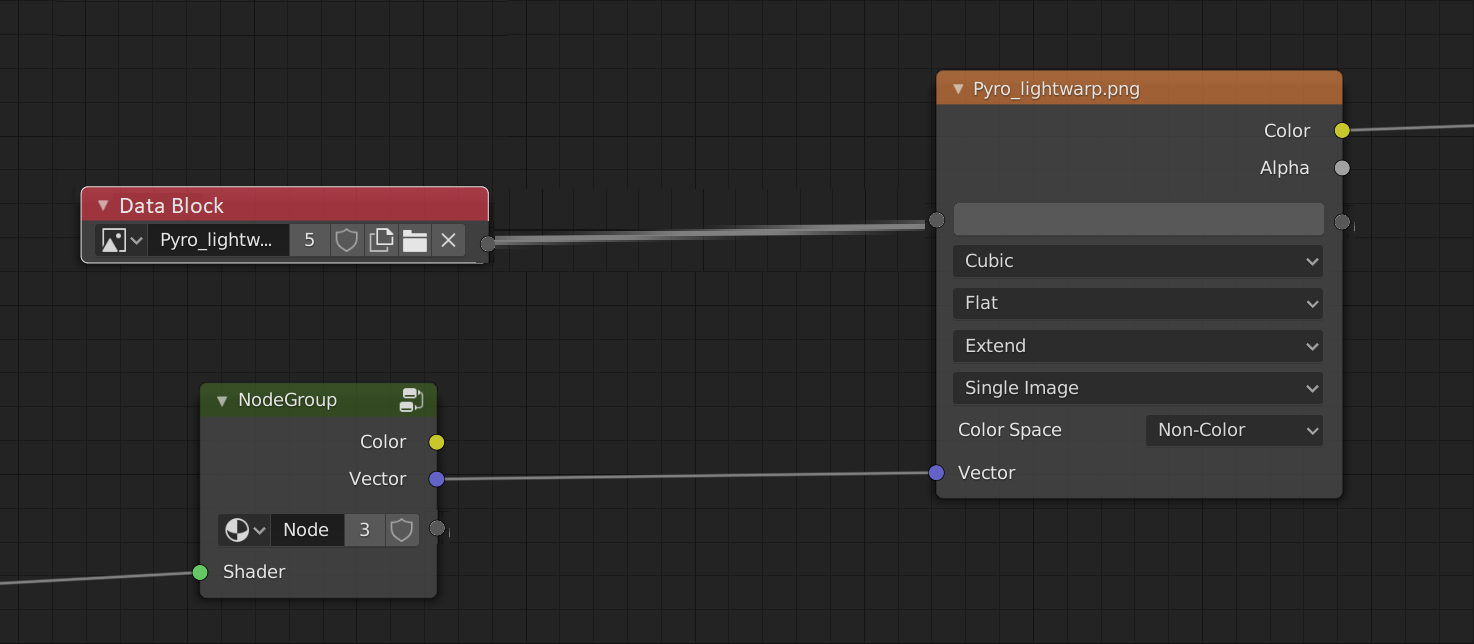This screenshot has height=644, width=1474.
Task: Toggle fake user shield in NodeGroup
Action: (x=402, y=530)
